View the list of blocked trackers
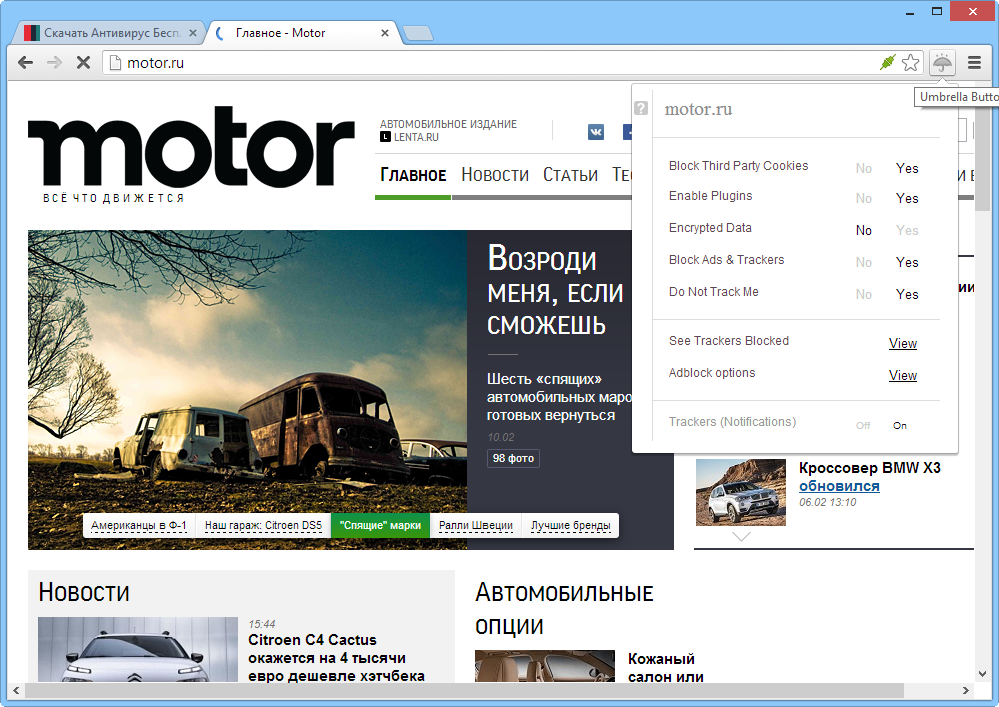The height and width of the screenshot is (707, 999). 901,343
